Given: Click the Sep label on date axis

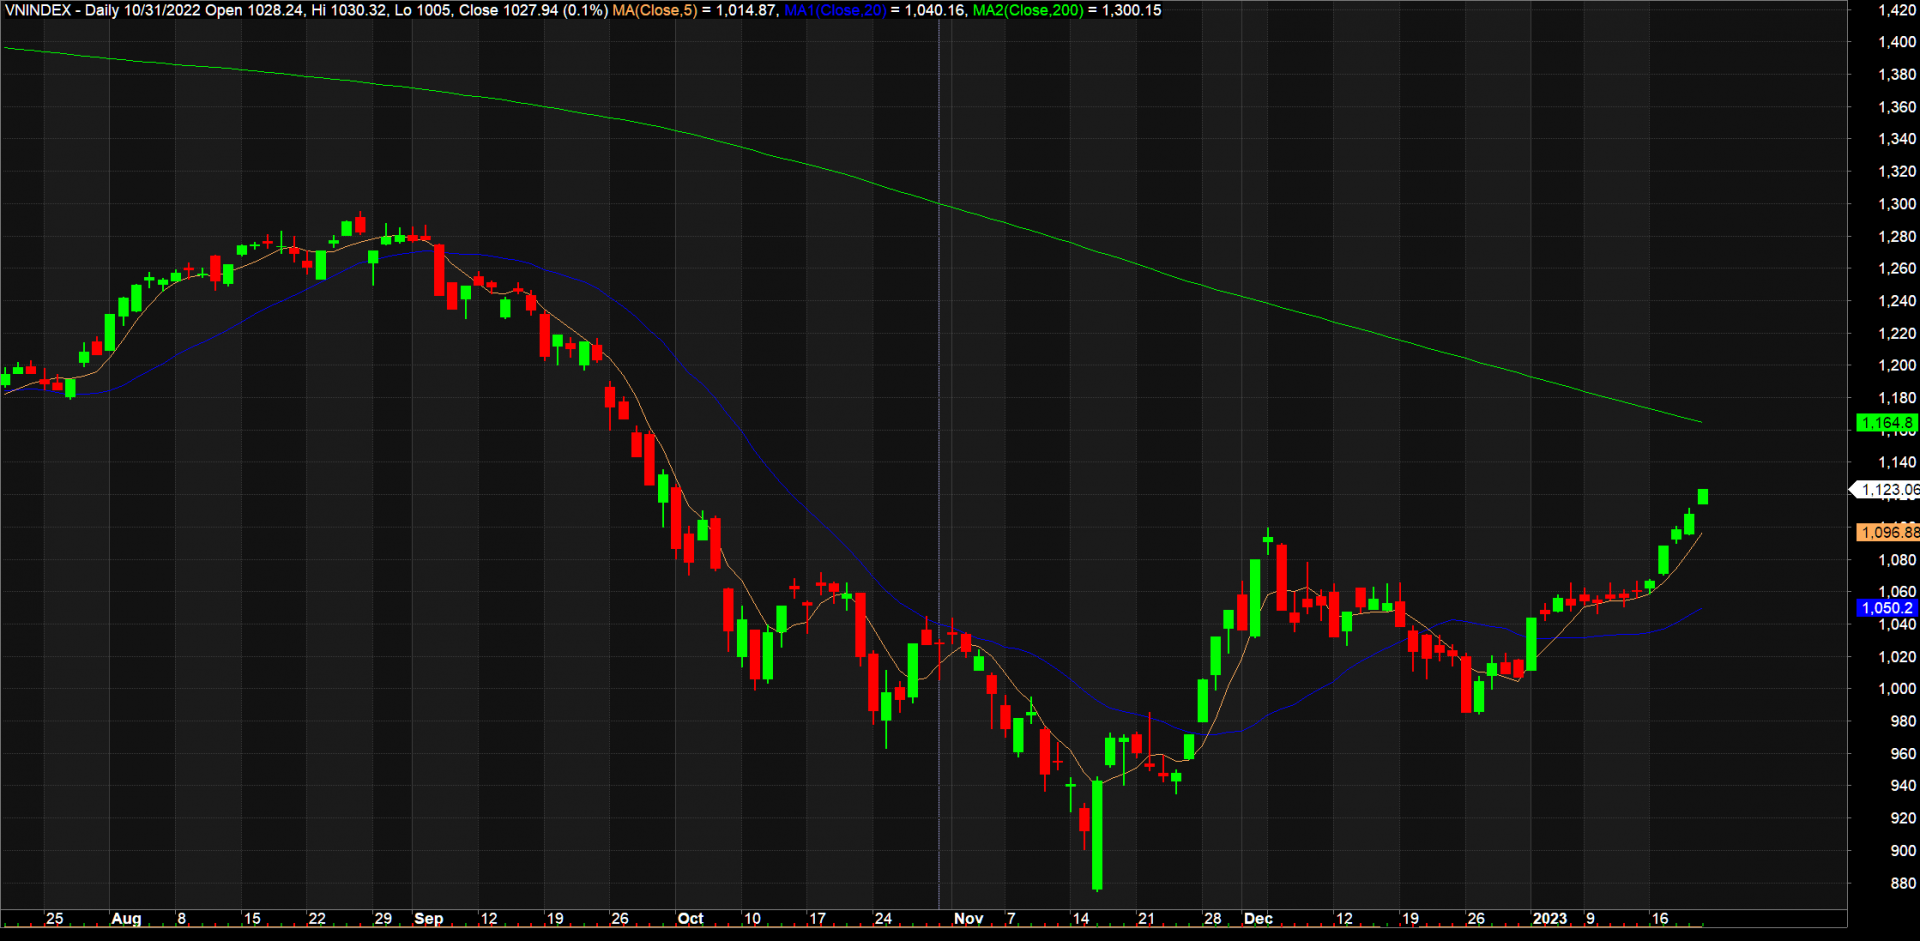Looking at the screenshot, I should (428, 919).
